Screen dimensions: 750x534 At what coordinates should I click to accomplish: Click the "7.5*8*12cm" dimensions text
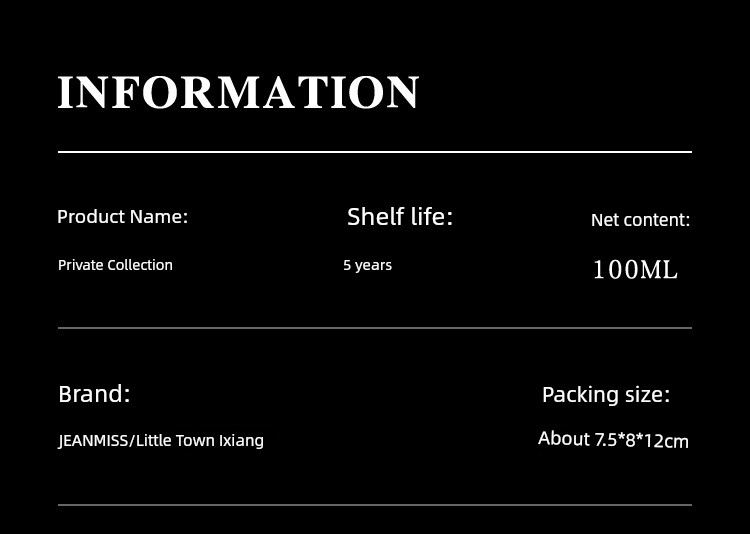pyautogui.click(x=642, y=441)
